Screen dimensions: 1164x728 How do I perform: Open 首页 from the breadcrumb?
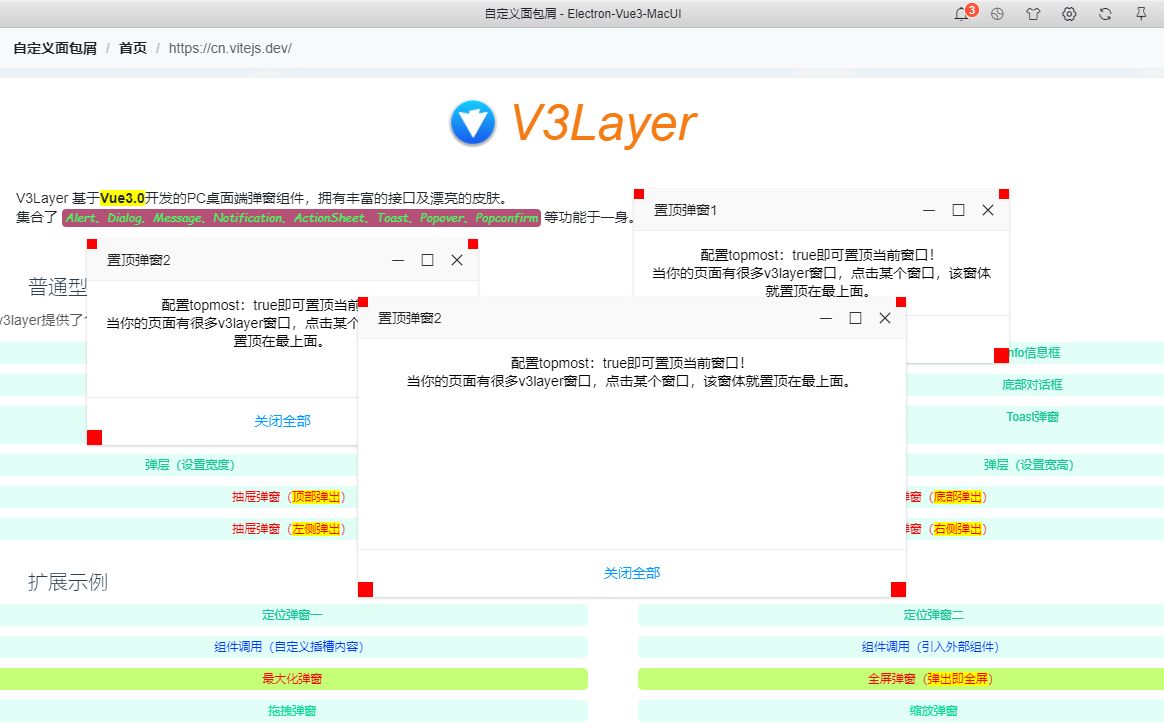click(133, 47)
